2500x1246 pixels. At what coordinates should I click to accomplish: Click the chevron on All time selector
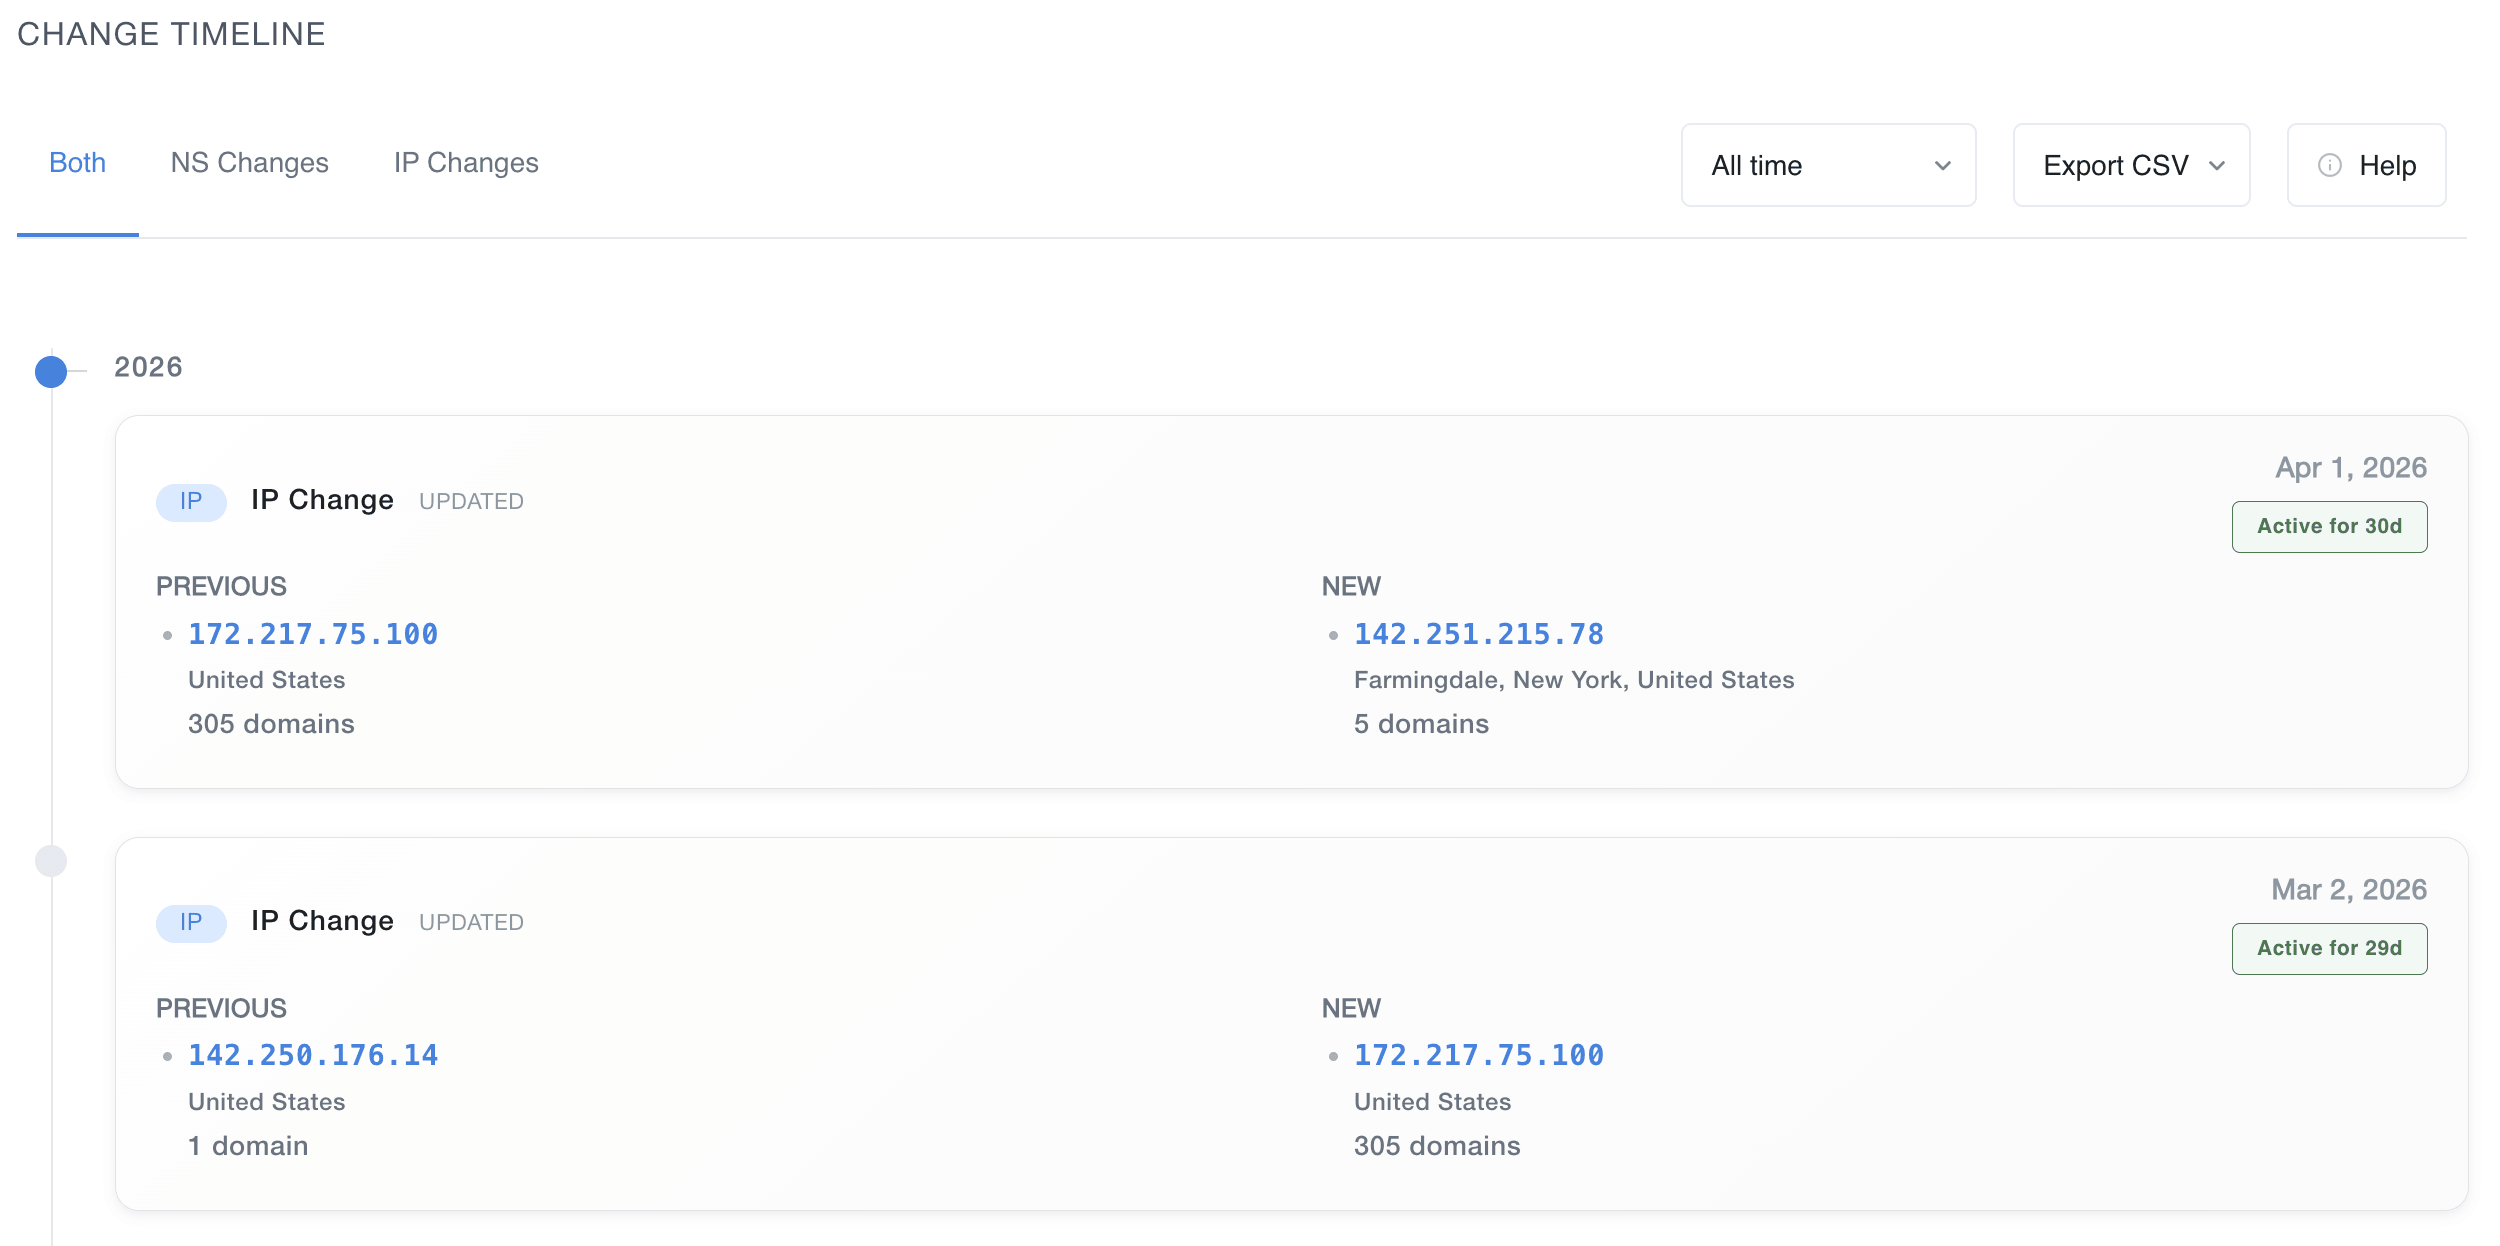pyautogui.click(x=1943, y=166)
